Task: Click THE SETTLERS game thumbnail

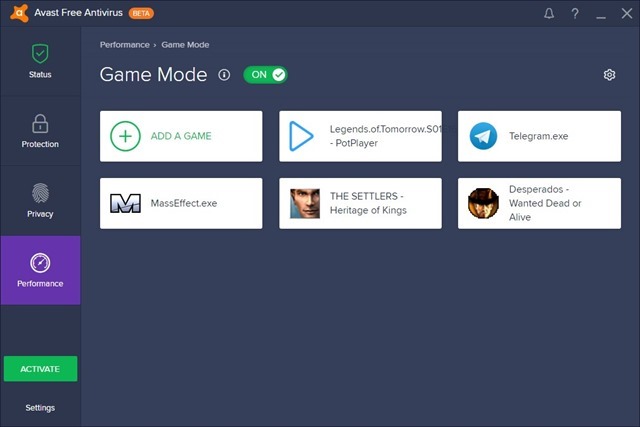Action: (304, 203)
